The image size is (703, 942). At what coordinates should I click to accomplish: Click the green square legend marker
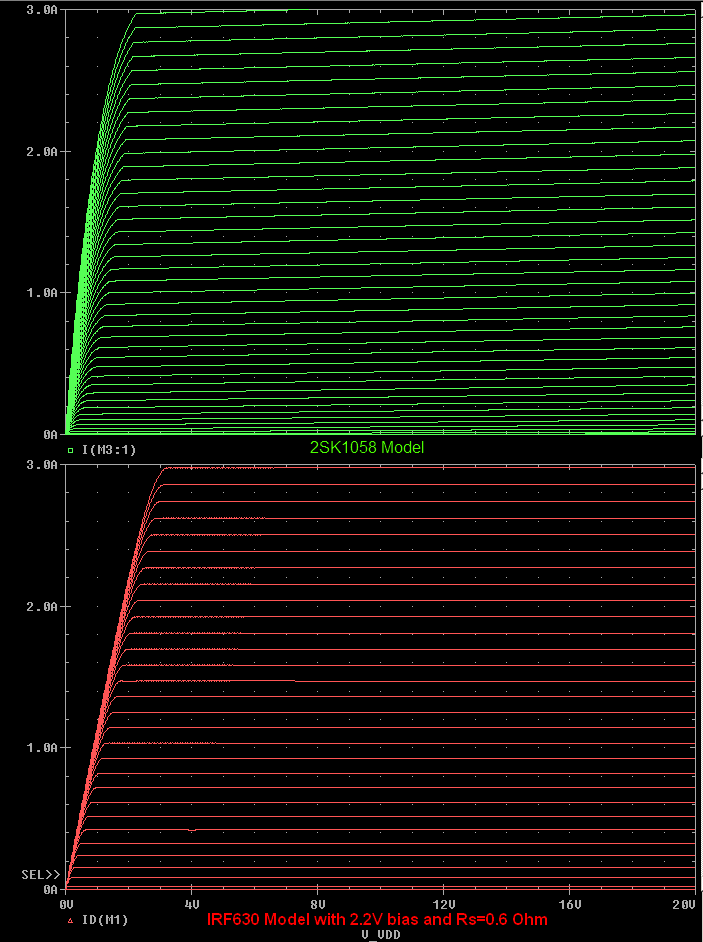tap(71, 449)
